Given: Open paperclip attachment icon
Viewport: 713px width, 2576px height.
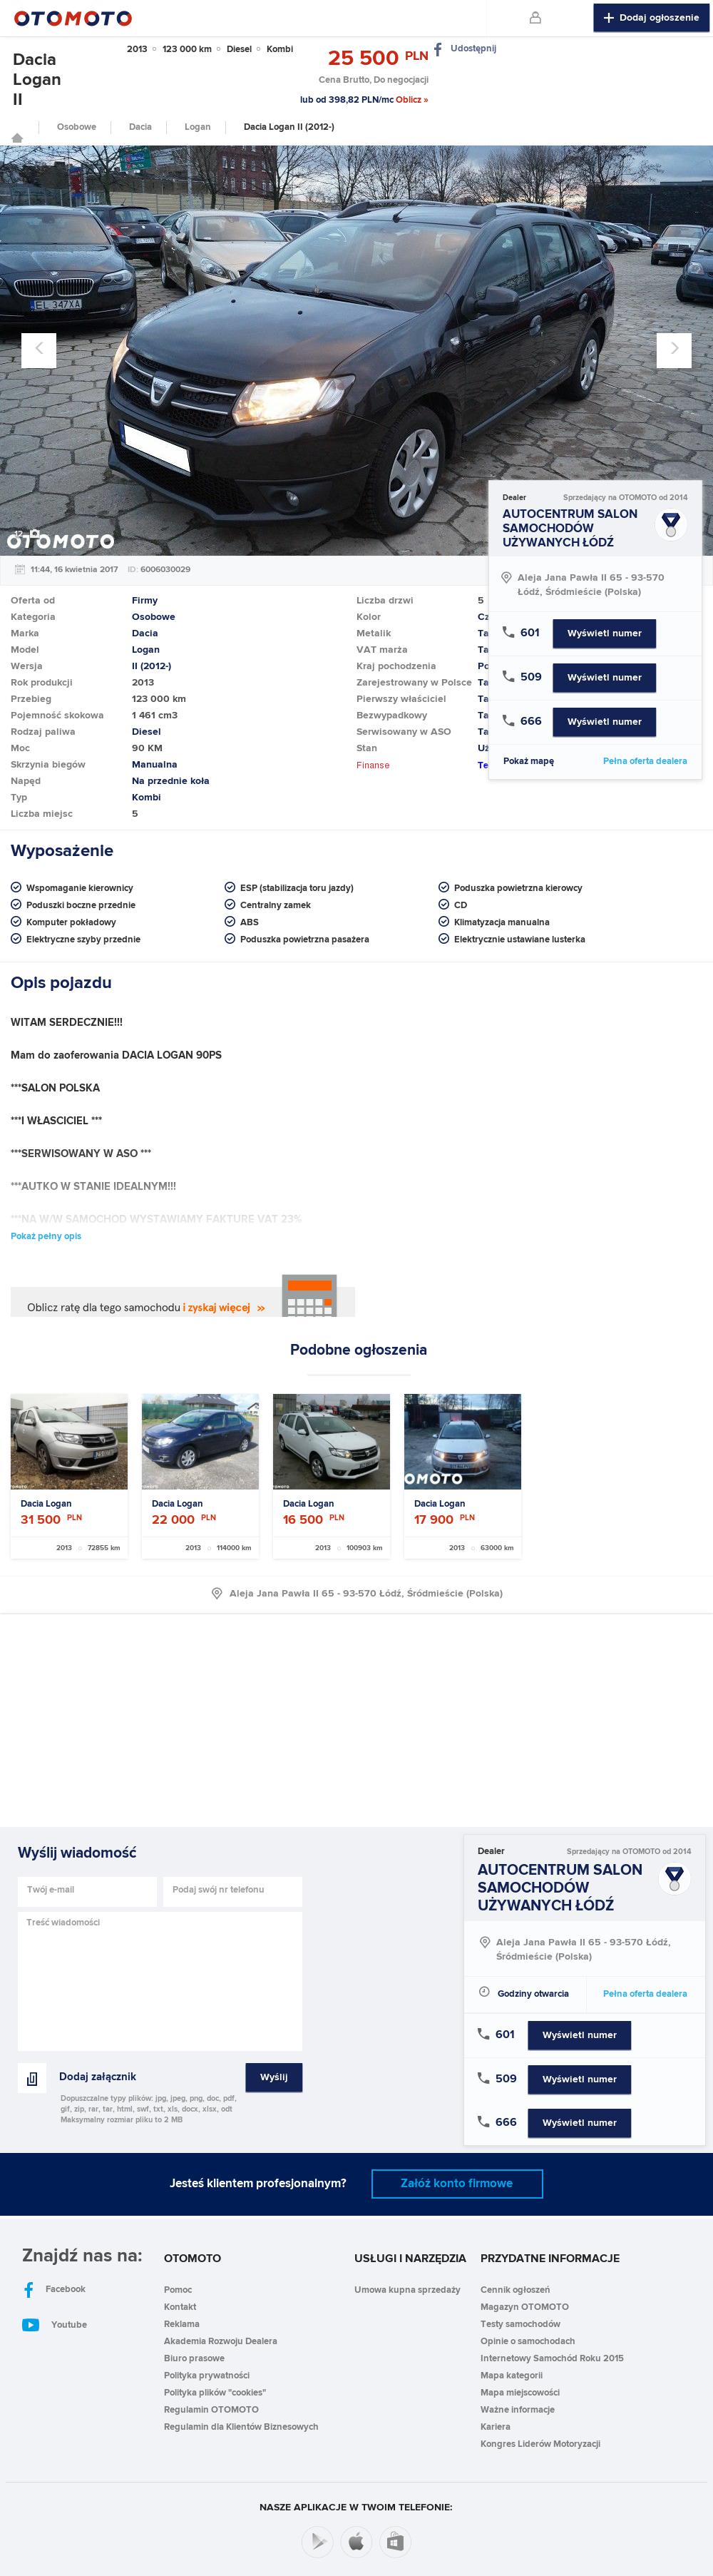Looking at the screenshot, I should click(x=32, y=2078).
